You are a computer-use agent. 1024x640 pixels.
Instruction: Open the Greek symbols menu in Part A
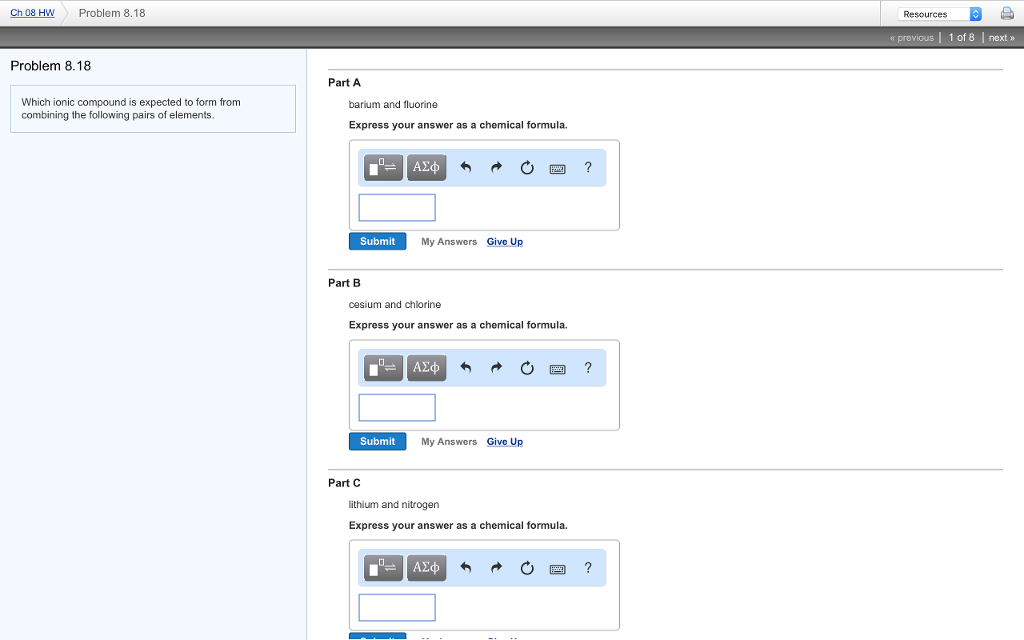pyautogui.click(x=426, y=168)
